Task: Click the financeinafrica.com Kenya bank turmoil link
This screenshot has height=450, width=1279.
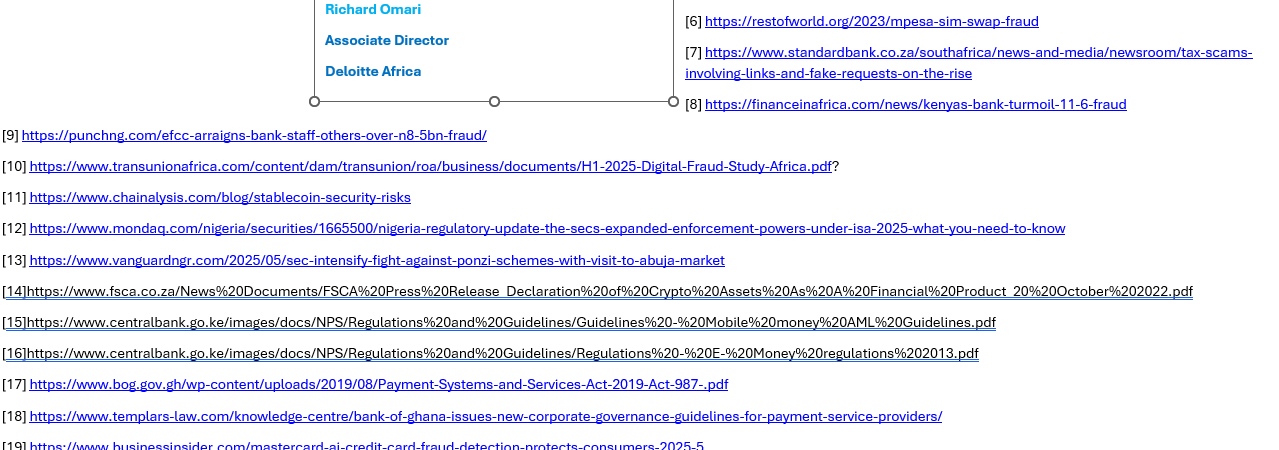Action: click(x=915, y=105)
